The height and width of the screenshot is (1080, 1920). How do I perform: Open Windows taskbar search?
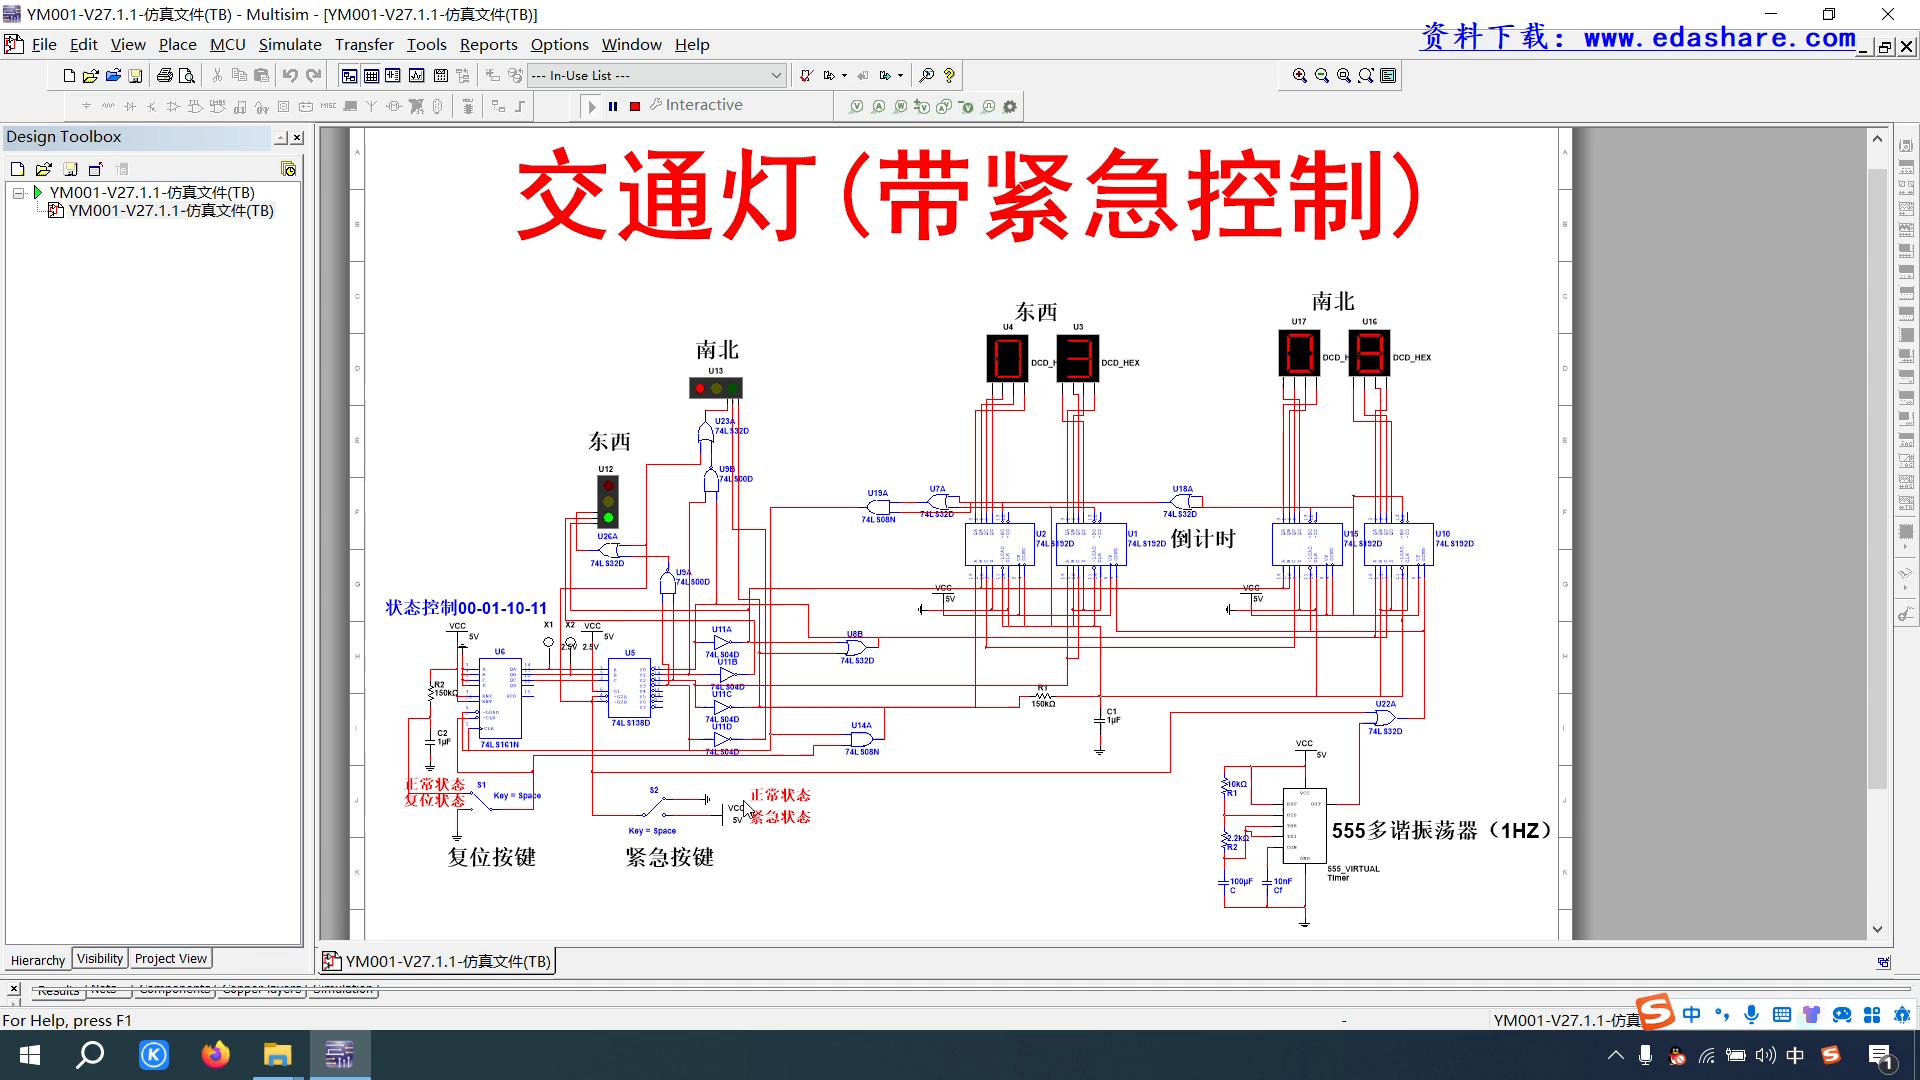[x=91, y=1055]
